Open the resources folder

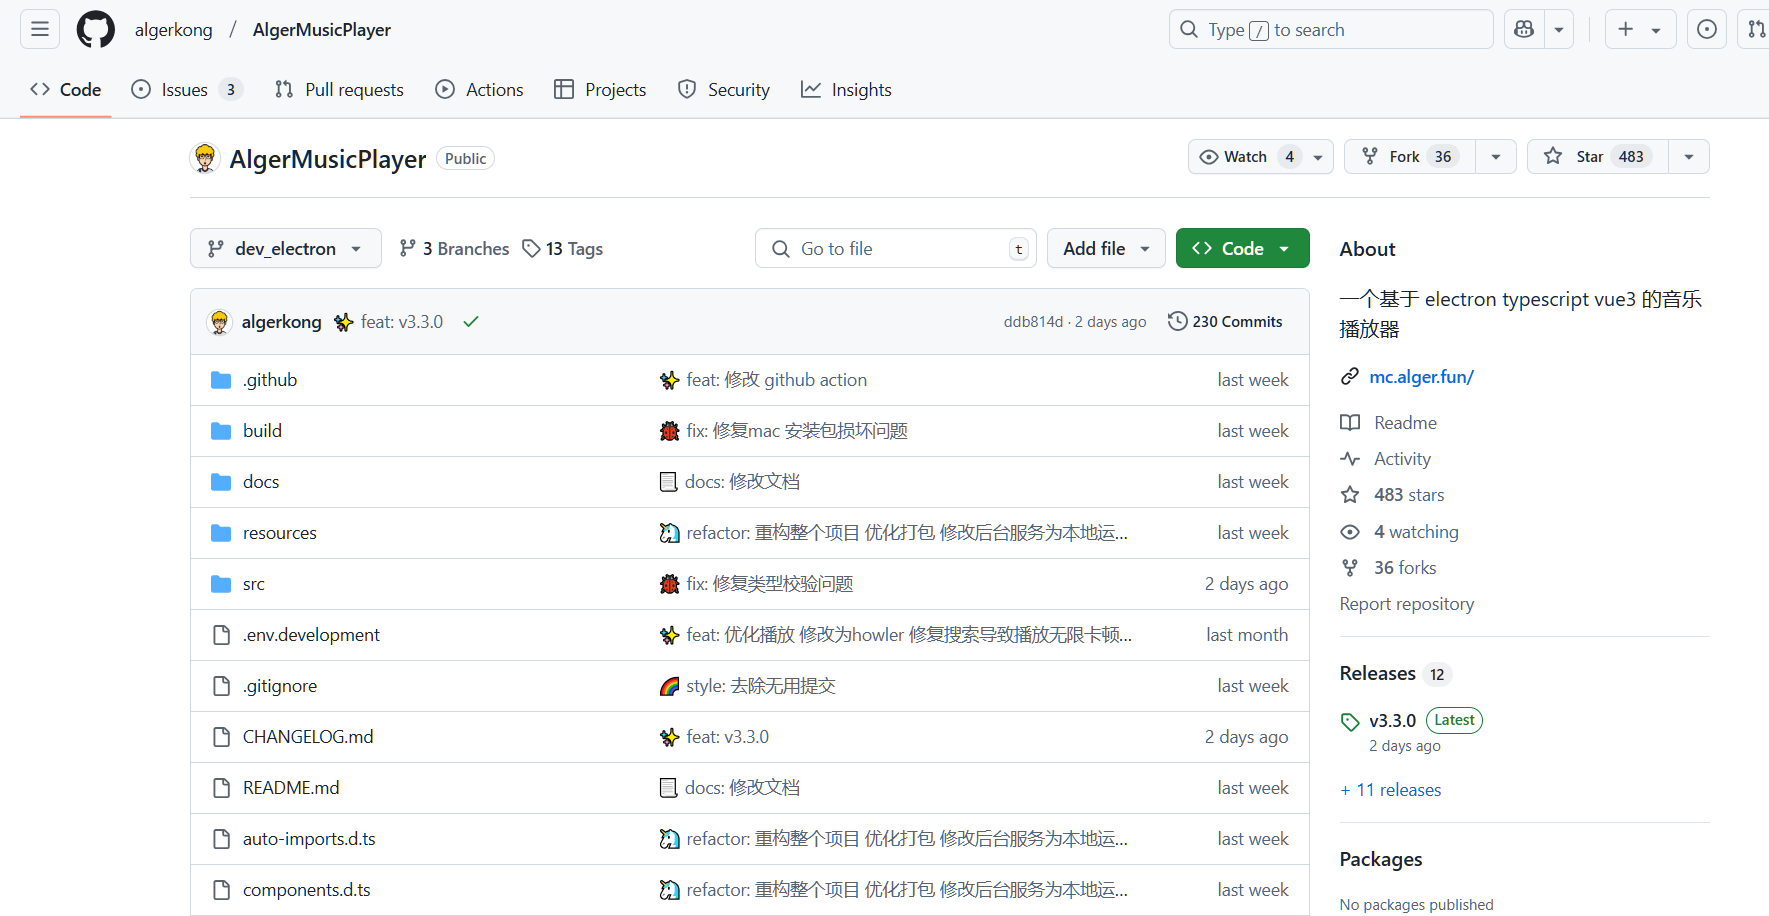click(x=279, y=533)
